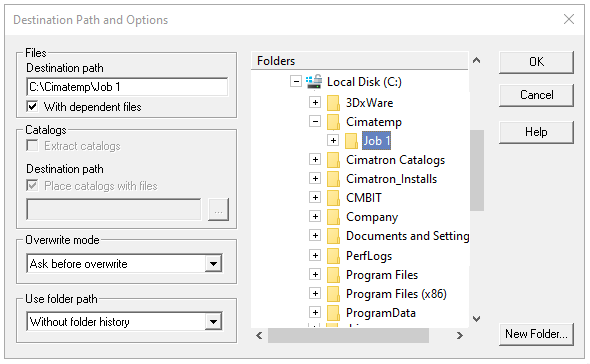Toggle Place catalogs with files checkbox
This screenshot has height=364, width=590.
[32, 186]
